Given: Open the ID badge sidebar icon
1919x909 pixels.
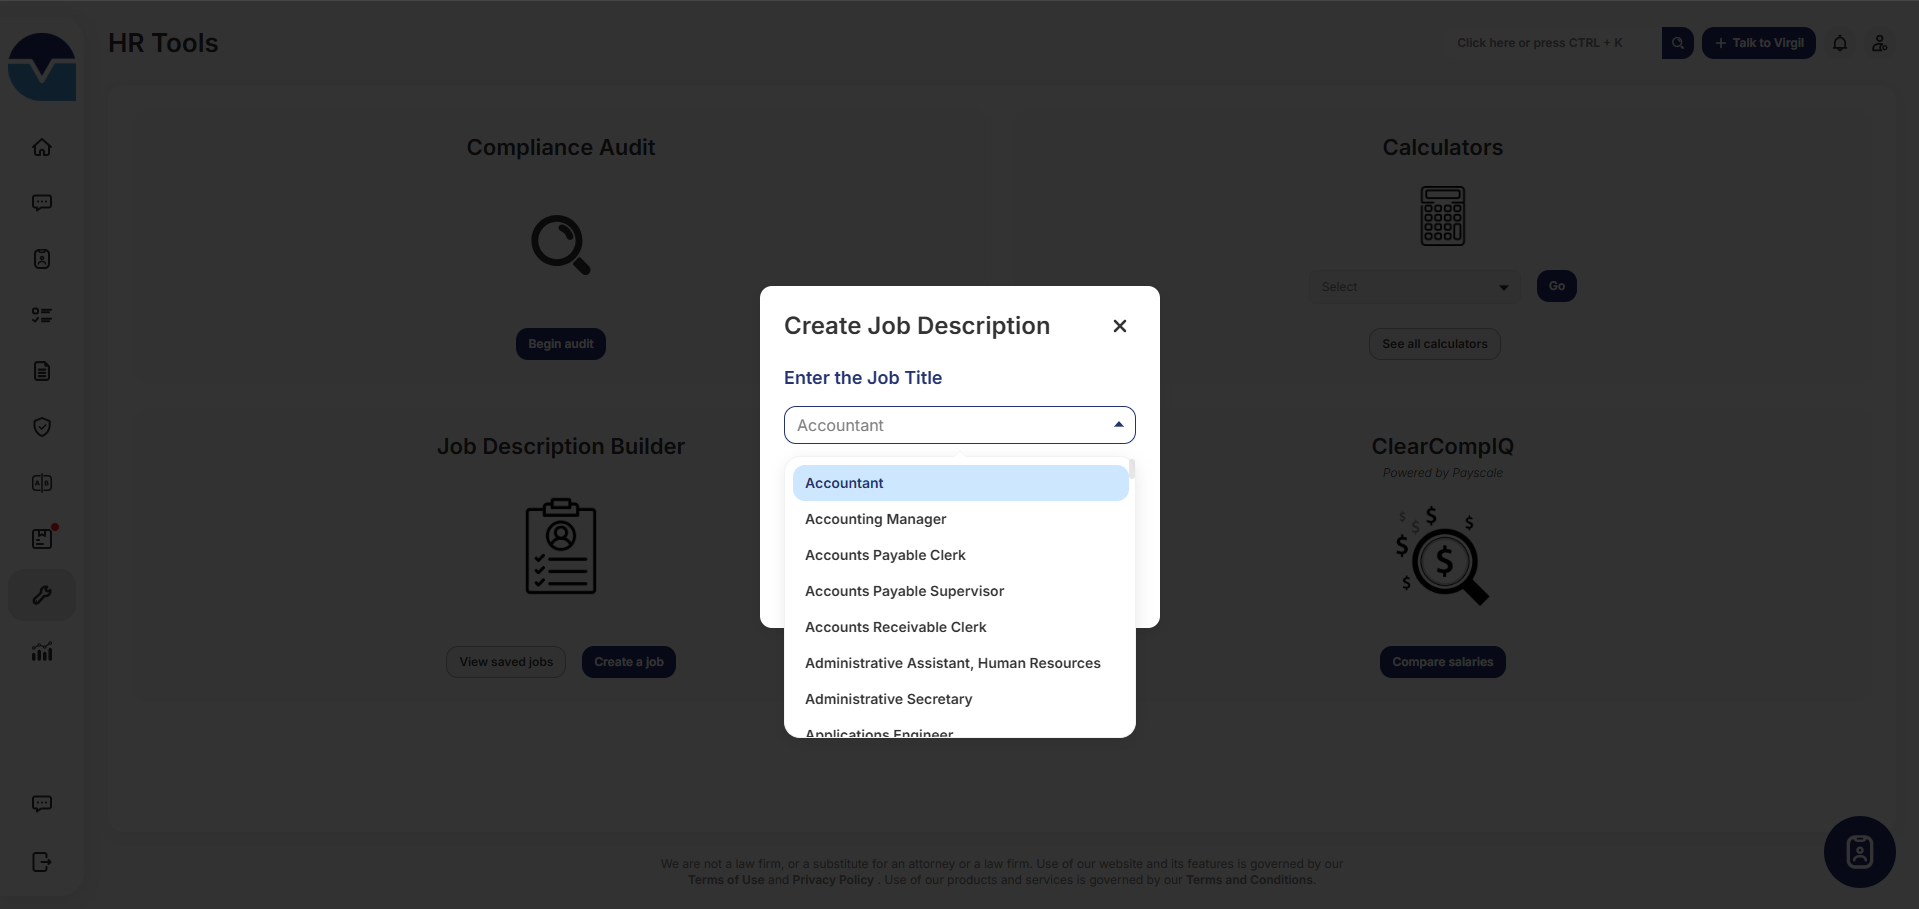Looking at the screenshot, I should (x=42, y=259).
